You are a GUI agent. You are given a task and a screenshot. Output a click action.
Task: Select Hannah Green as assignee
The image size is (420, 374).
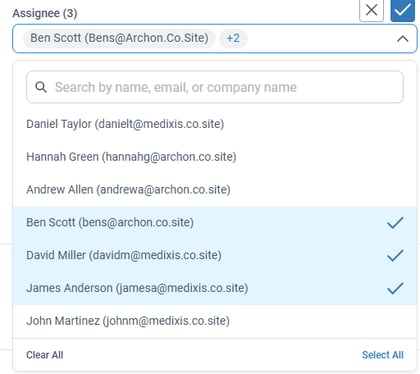(215, 157)
